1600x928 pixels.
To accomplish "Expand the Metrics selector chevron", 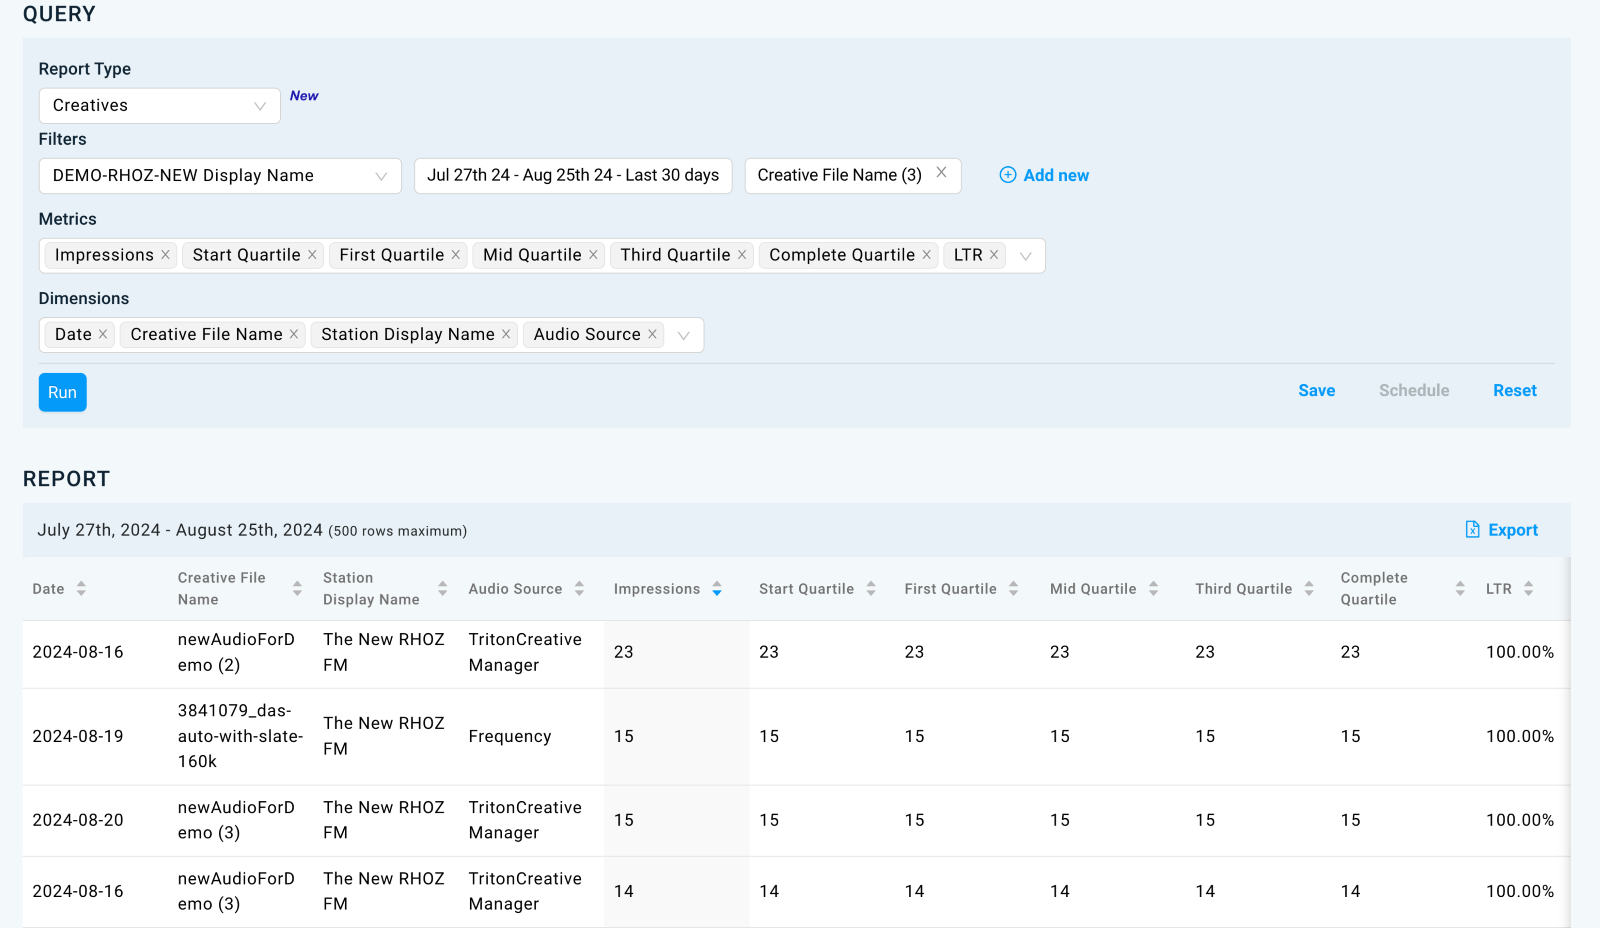I will [1025, 256].
